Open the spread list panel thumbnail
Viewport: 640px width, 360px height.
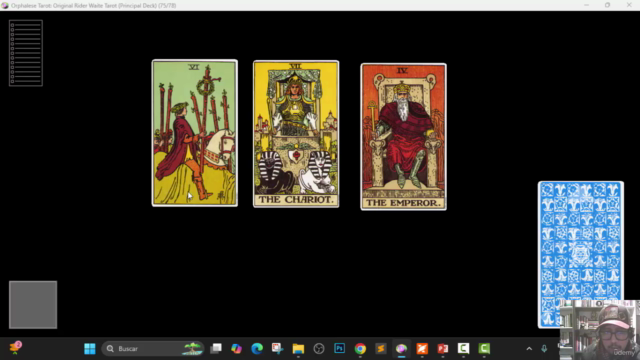[x=26, y=53]
